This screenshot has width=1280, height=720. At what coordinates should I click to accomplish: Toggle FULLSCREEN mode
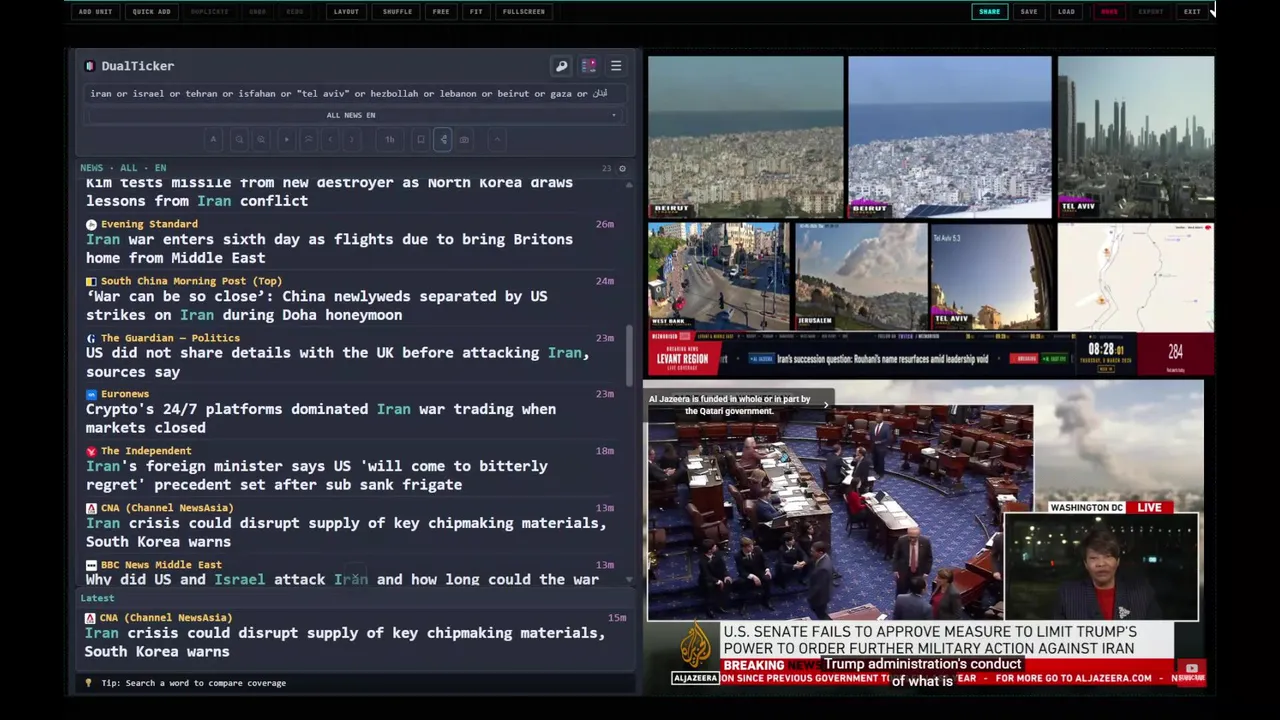pyautogui.click(x=524, y=12)
